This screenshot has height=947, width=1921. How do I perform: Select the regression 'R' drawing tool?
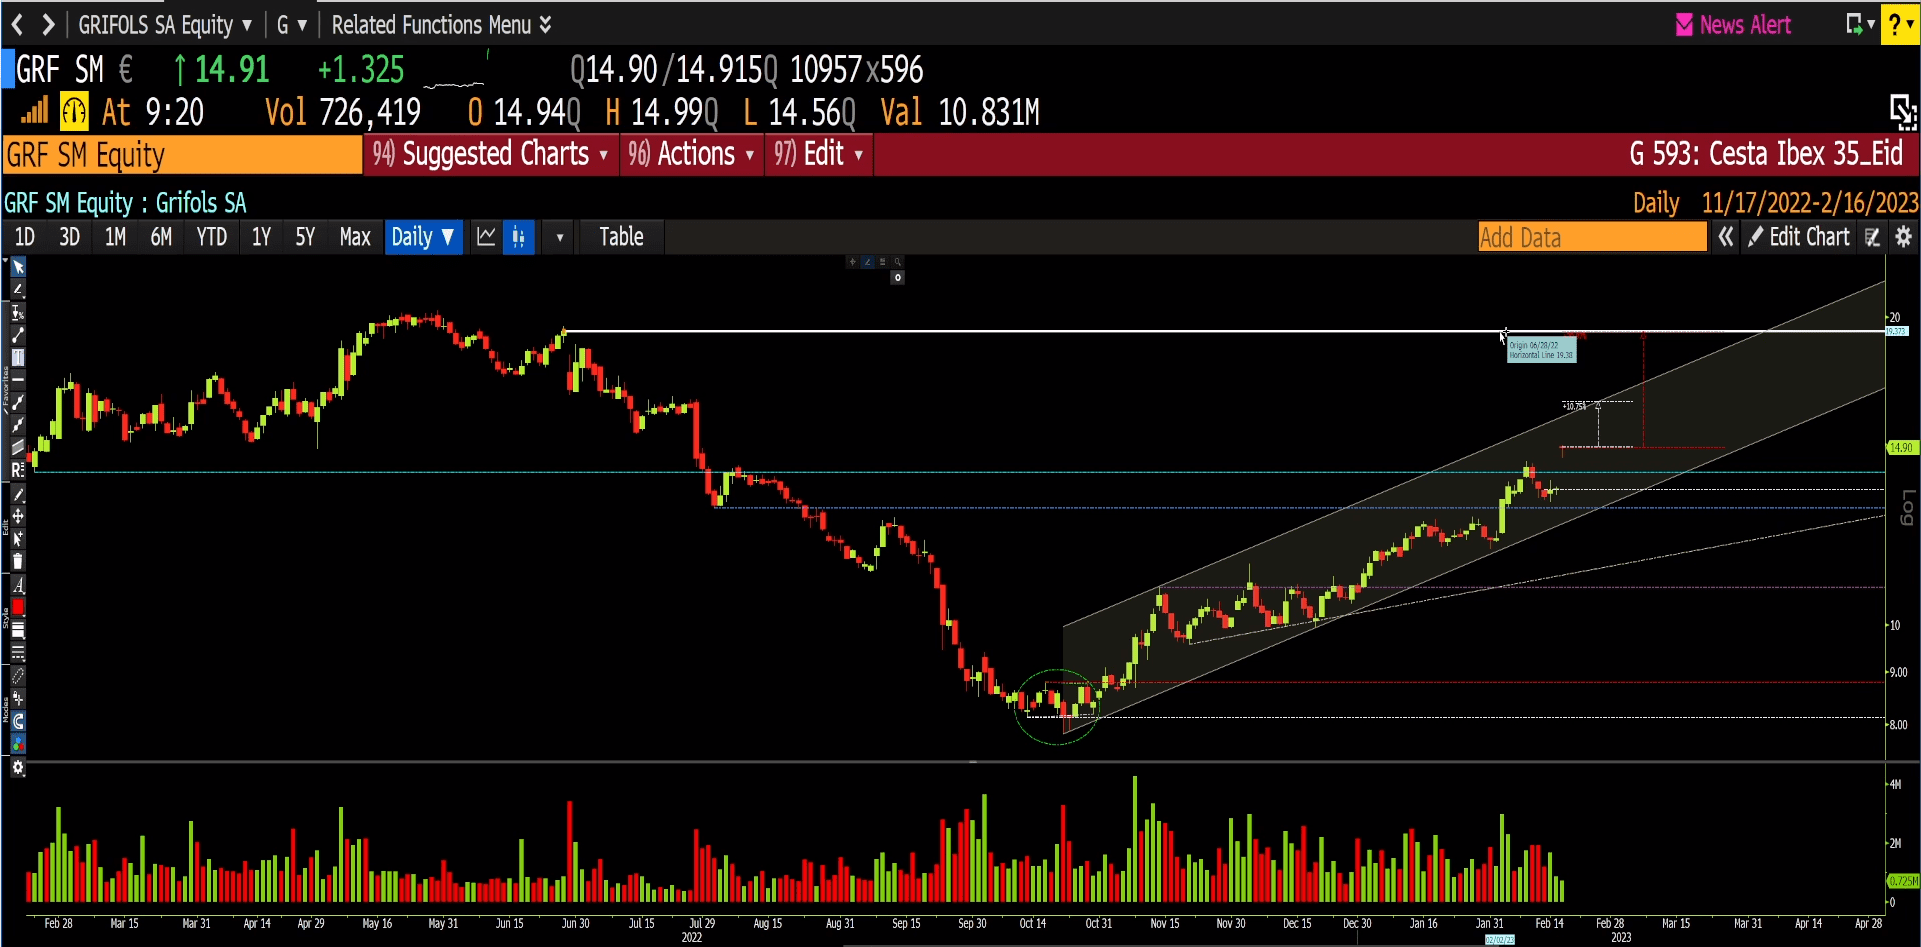coord(18,470)
